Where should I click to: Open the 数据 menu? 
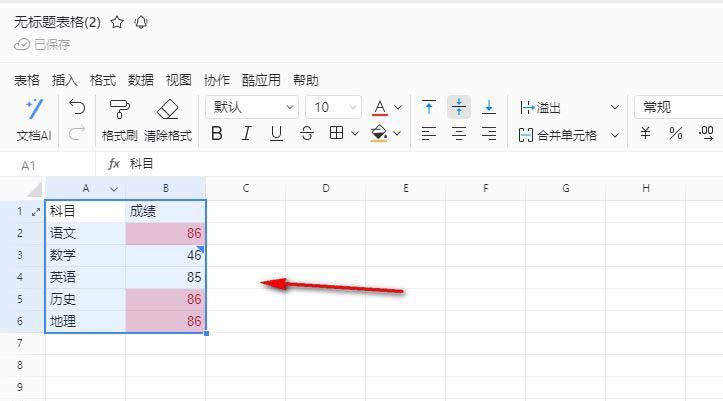click(141, 80)
